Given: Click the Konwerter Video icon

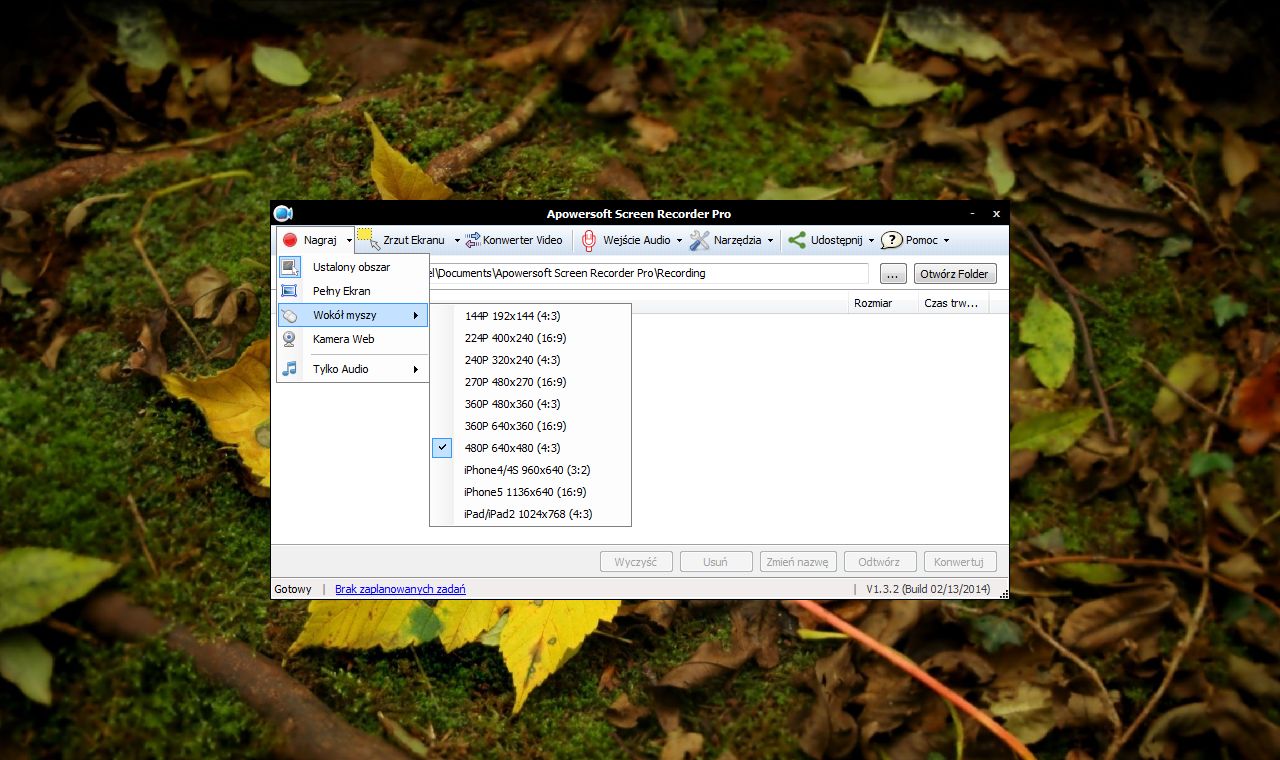Looking at the screenshot, I should pos(473,240).
